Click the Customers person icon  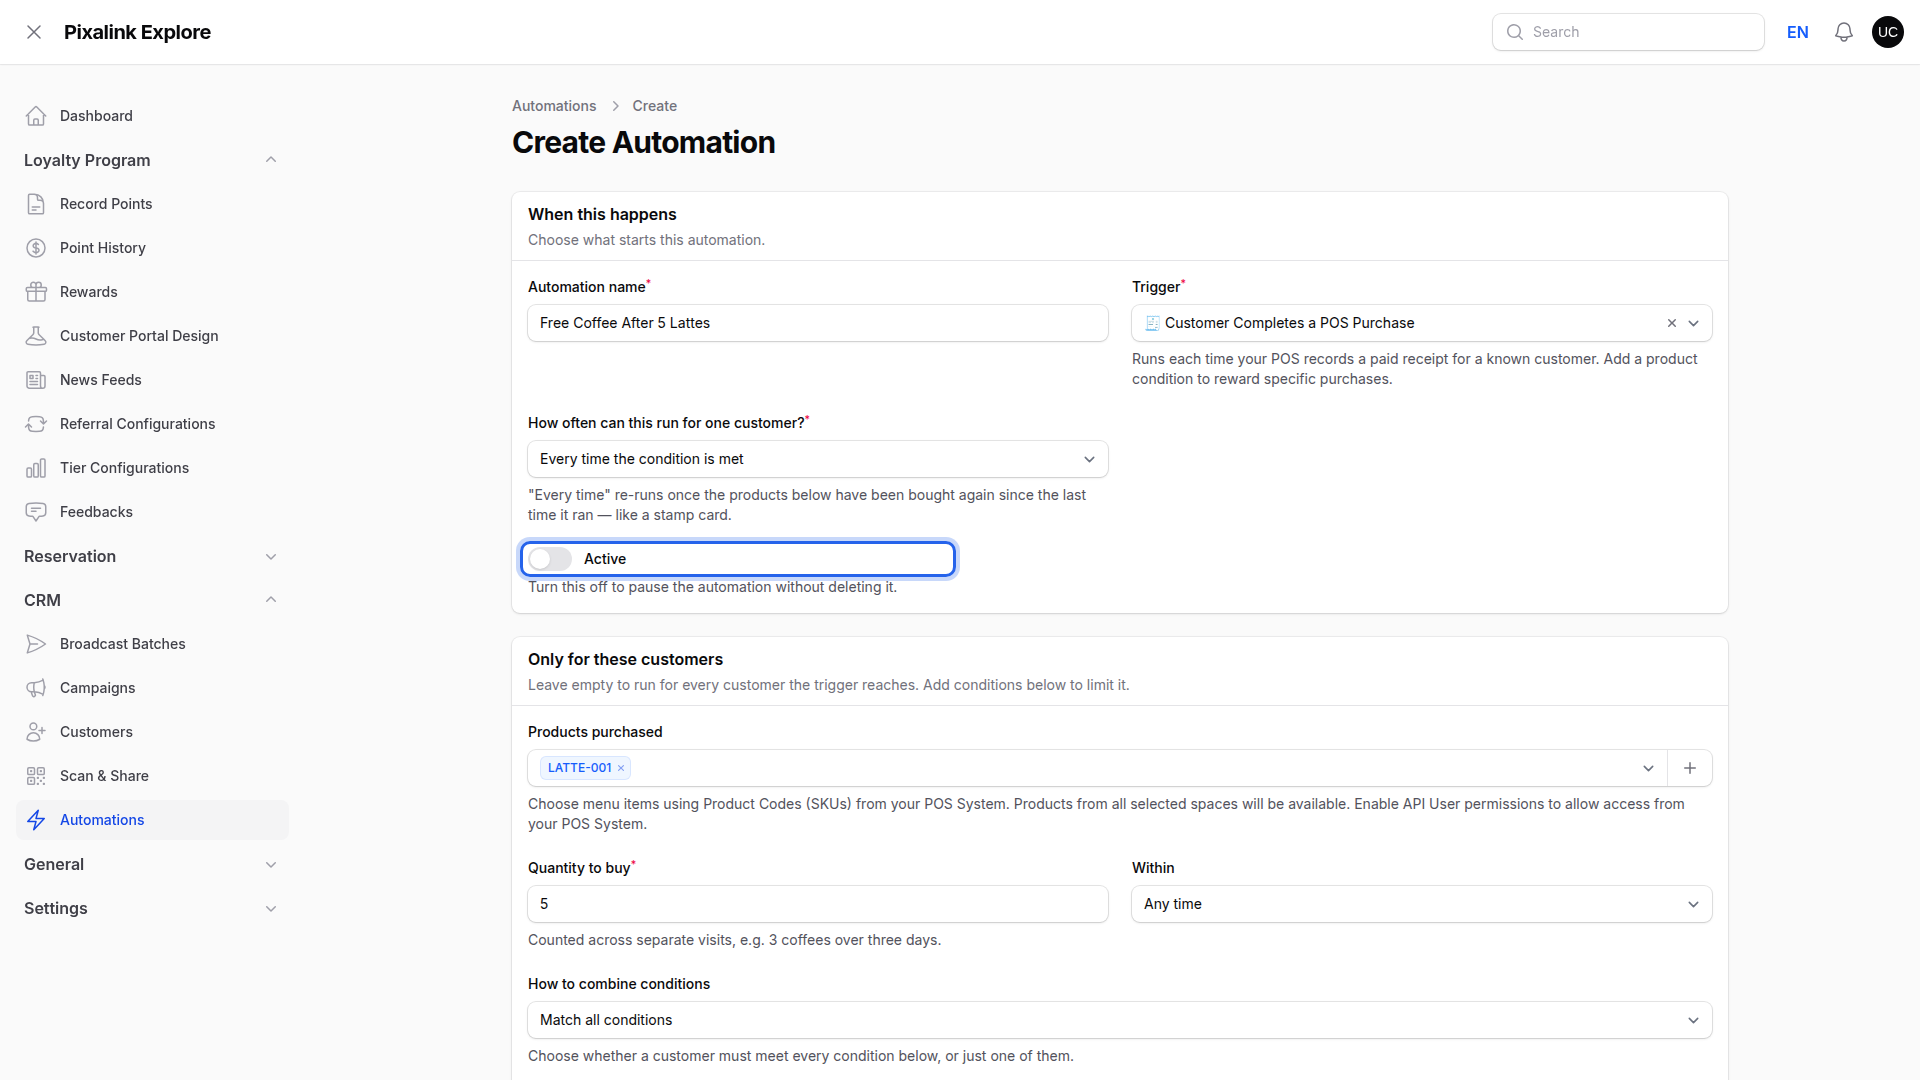pos(36,732)
